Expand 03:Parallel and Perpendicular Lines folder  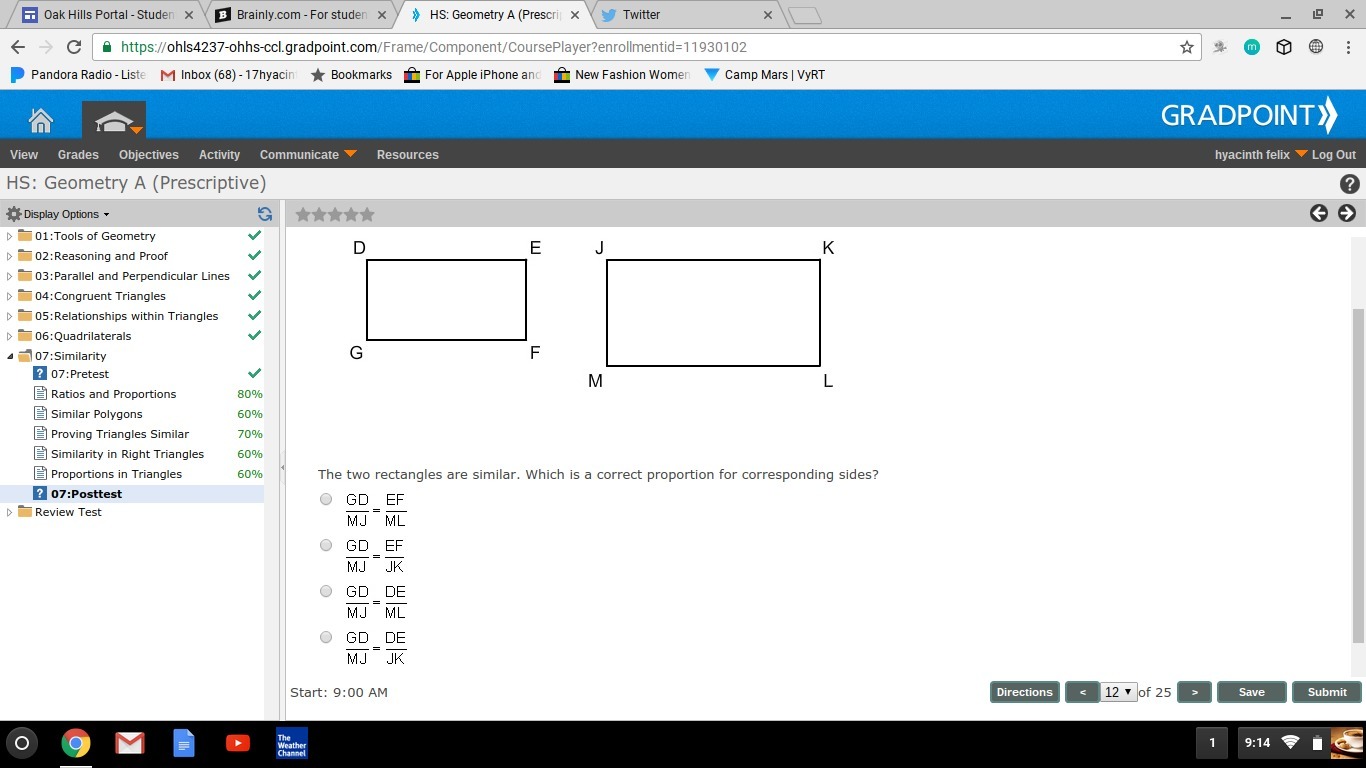pos(10,276)
